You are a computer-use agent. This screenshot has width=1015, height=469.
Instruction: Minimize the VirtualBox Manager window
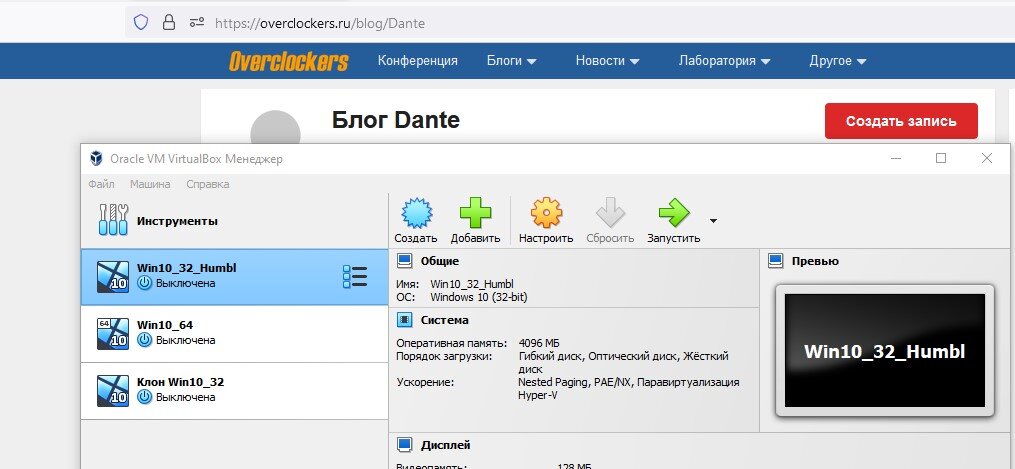897,158
